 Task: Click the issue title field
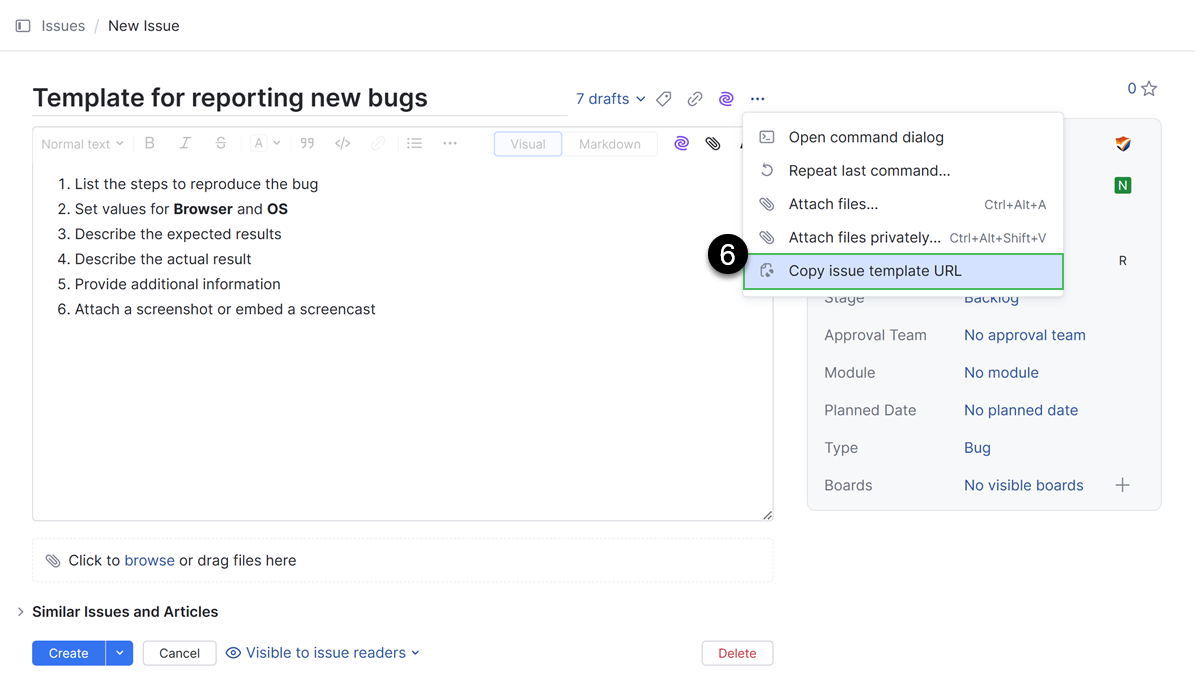(x=299, y=98)
